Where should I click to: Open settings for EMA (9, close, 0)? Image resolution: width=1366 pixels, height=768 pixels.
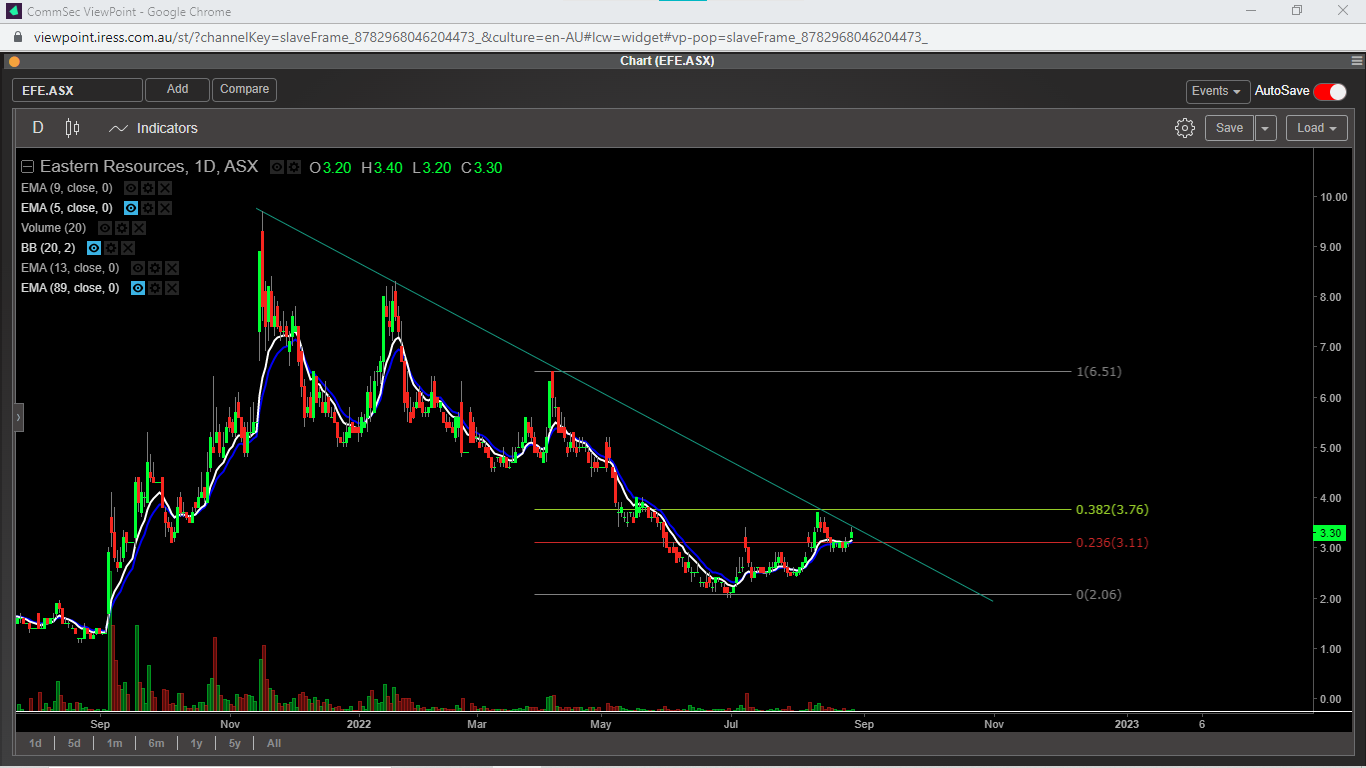[x=148, y=188]
